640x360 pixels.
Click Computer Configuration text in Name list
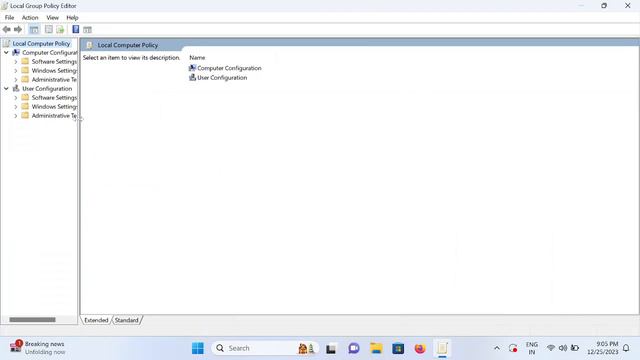(229, 68)
